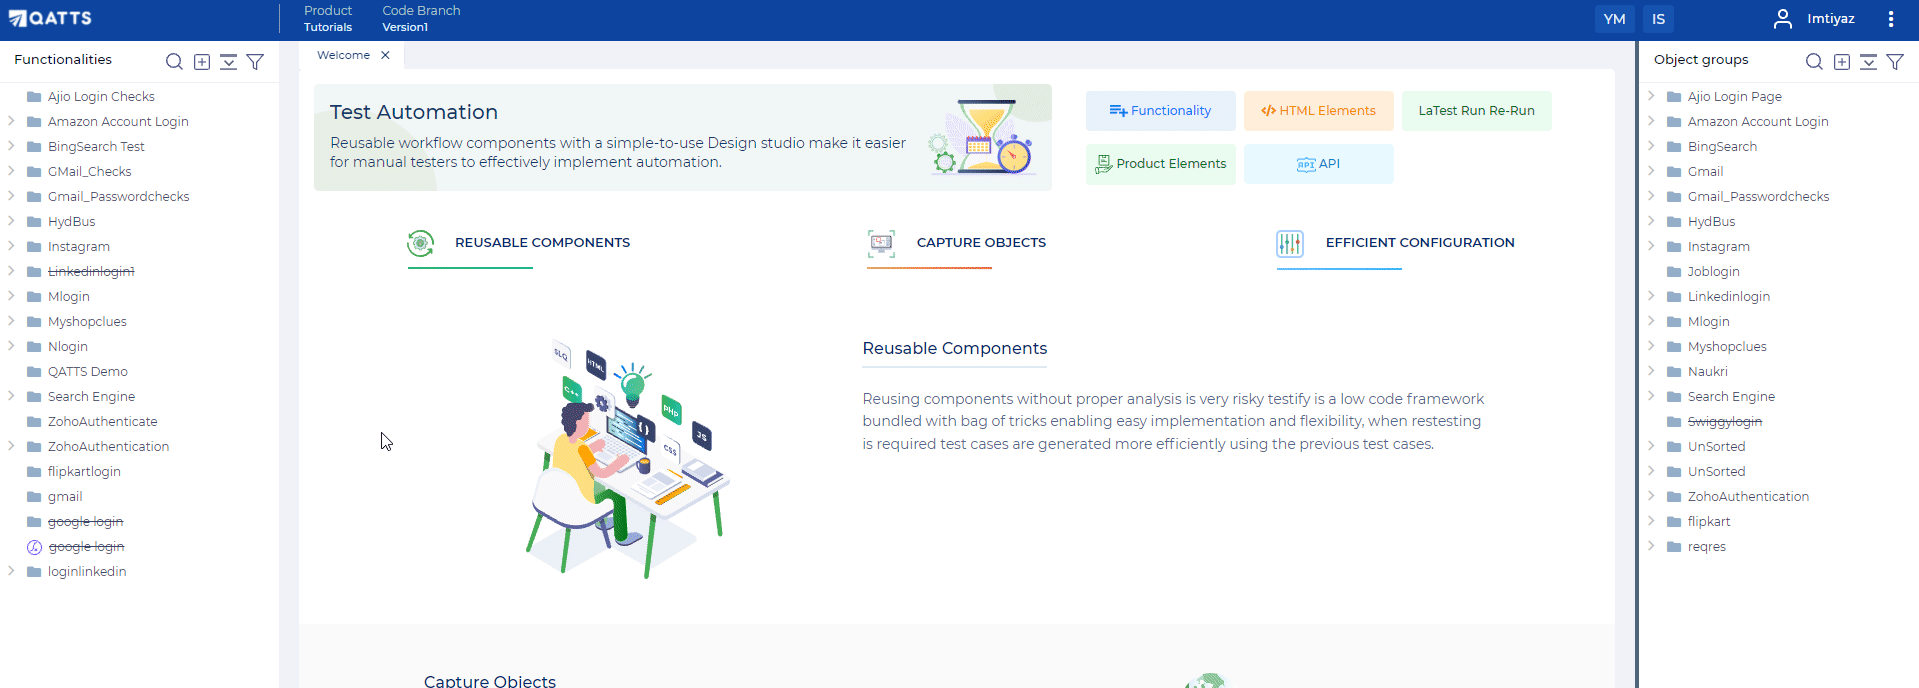Viewport: 1919px width, 688px height.
Task: Expand Ajio Login Page object group
Action: tap(1651, 96)
